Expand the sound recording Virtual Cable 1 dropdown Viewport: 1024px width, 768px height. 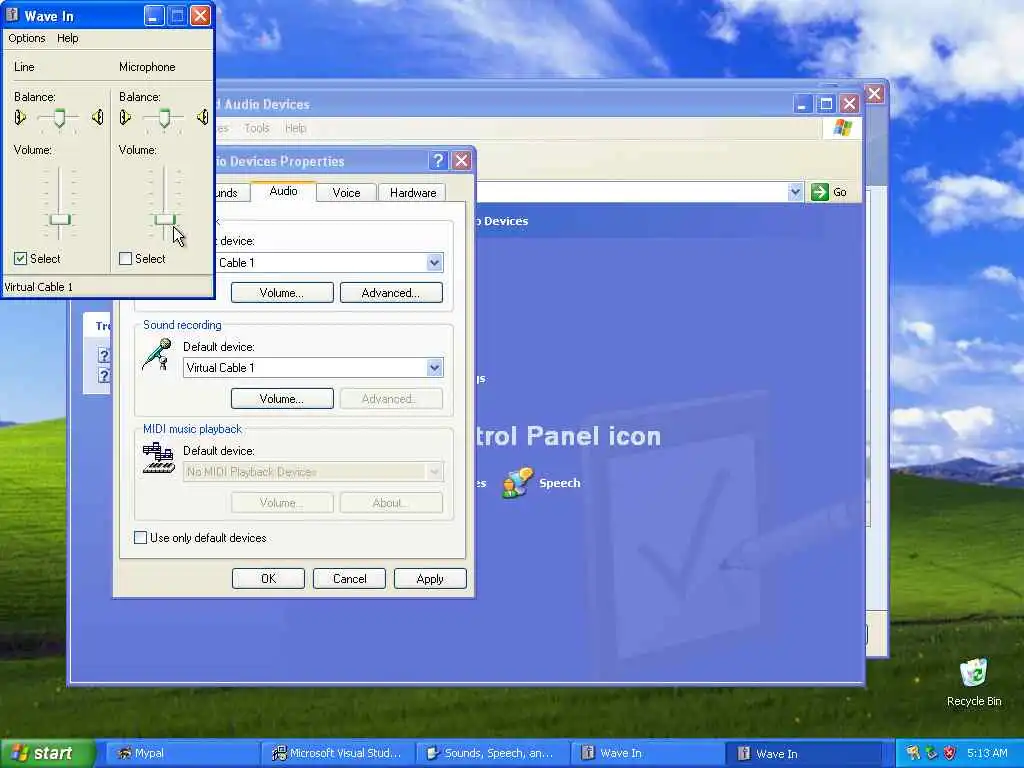[434, 368]
